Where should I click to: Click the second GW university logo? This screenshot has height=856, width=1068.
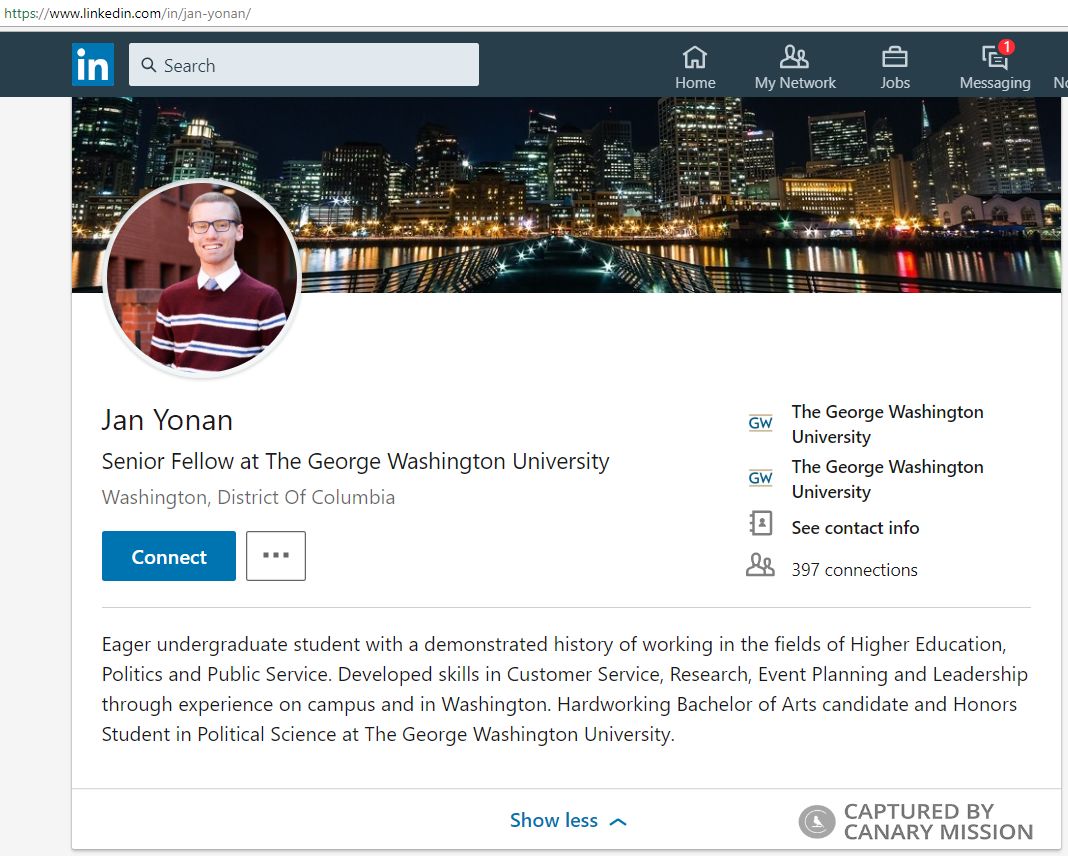761,478
